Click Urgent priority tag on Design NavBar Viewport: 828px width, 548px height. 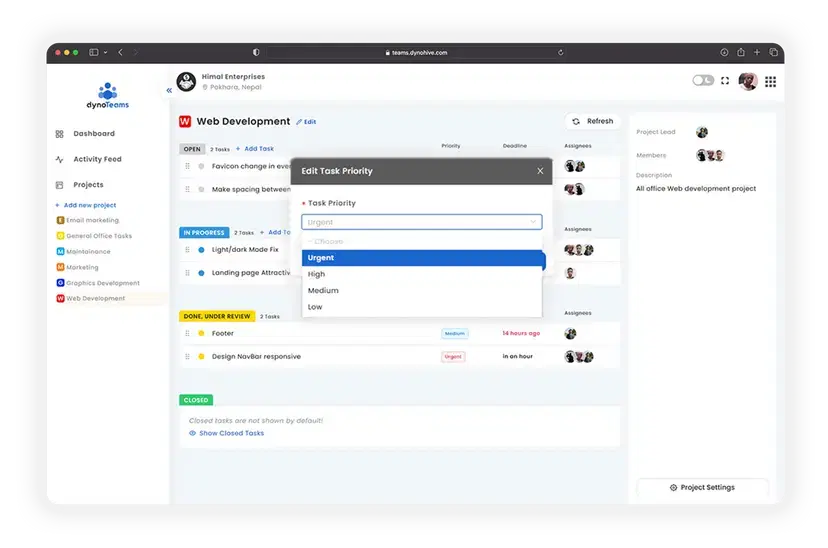(453, 357)
